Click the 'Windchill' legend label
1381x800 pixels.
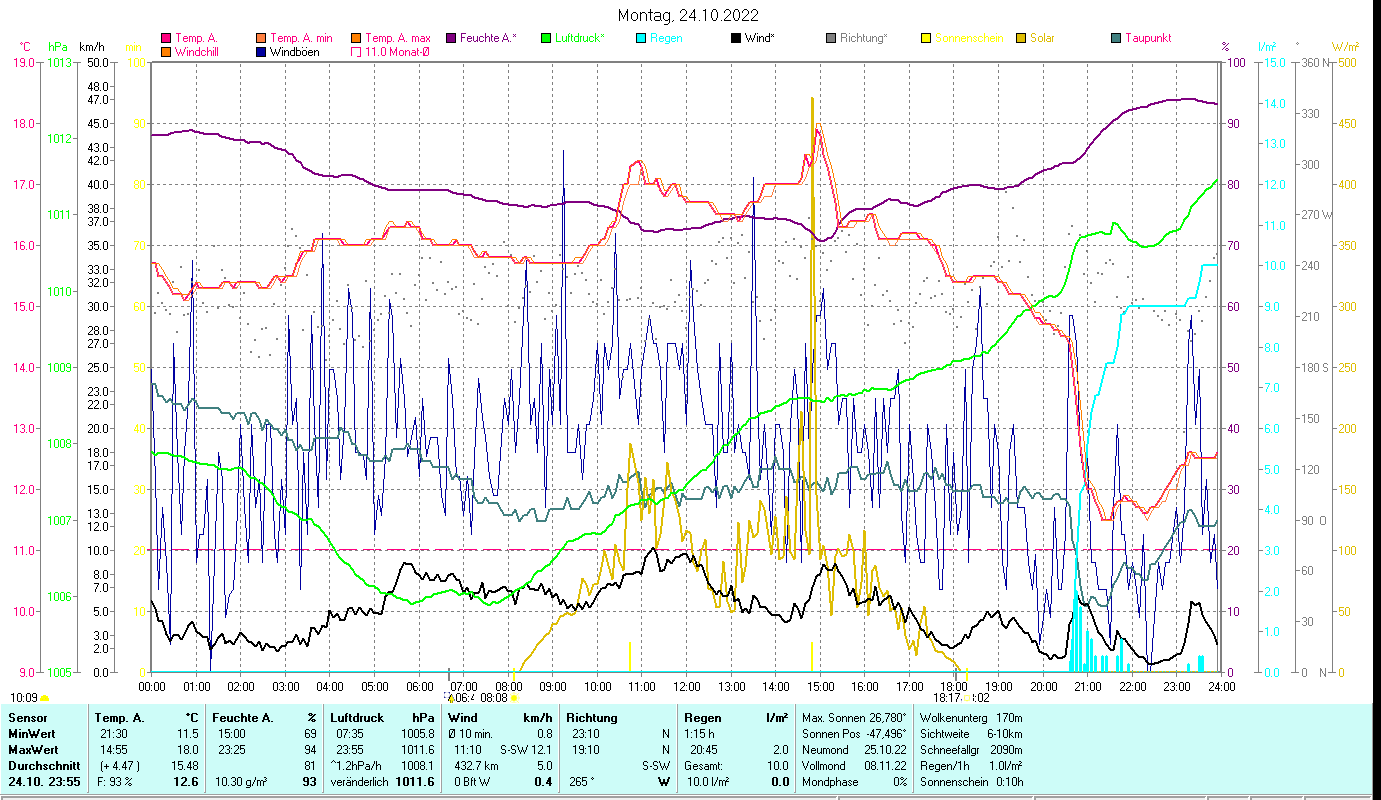click(x=197, y=51)
